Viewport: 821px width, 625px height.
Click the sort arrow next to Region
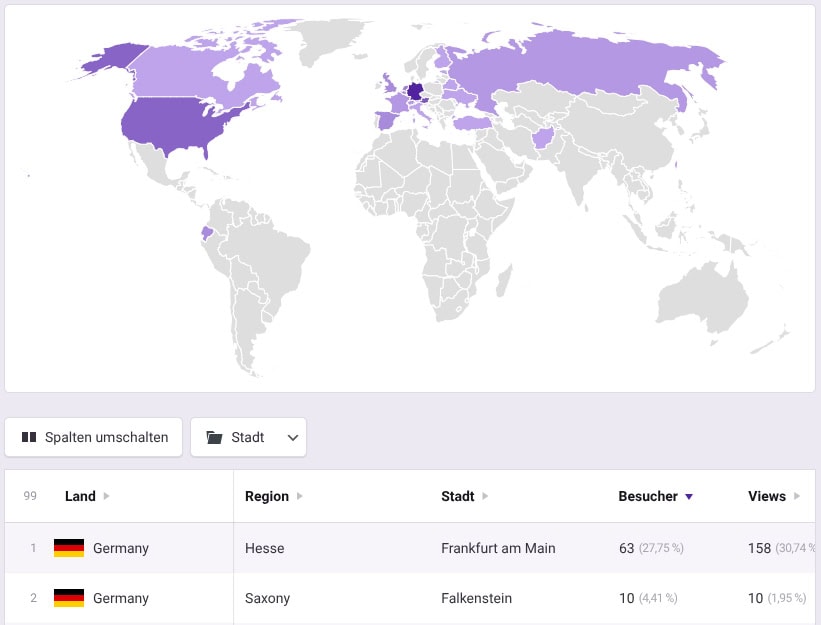pos(300,497)
